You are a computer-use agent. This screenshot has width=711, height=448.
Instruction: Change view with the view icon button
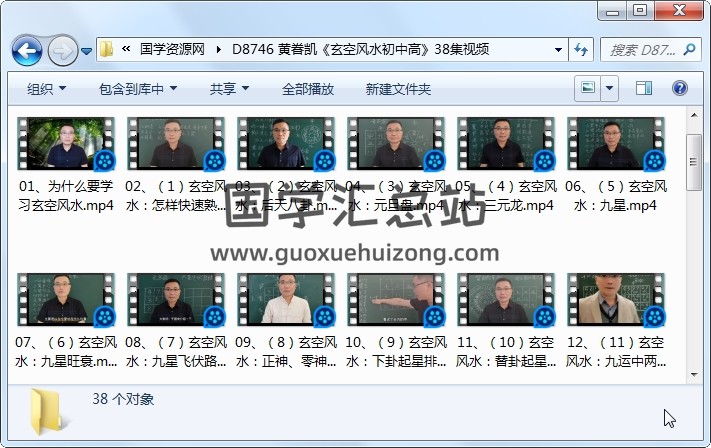tap(588, 88)
